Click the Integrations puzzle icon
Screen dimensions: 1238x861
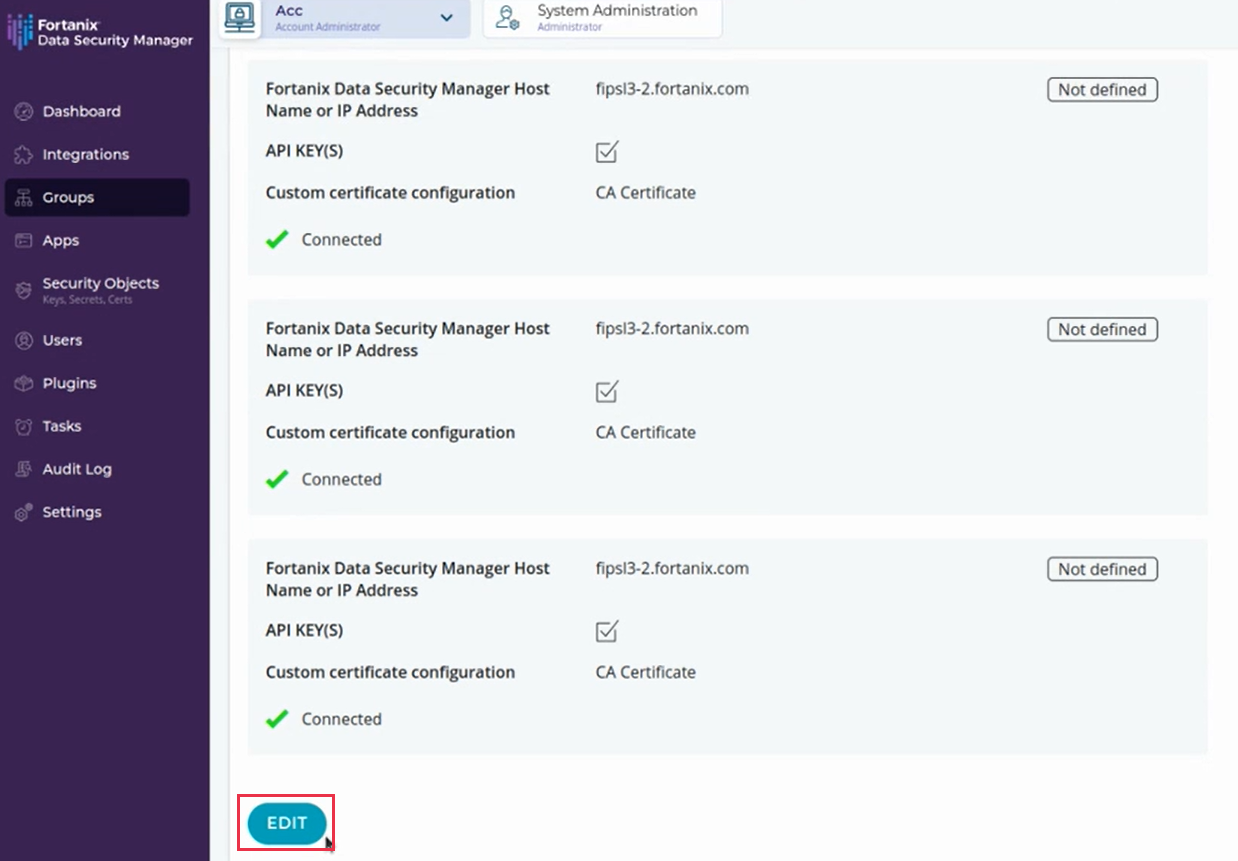pos(24,155)
